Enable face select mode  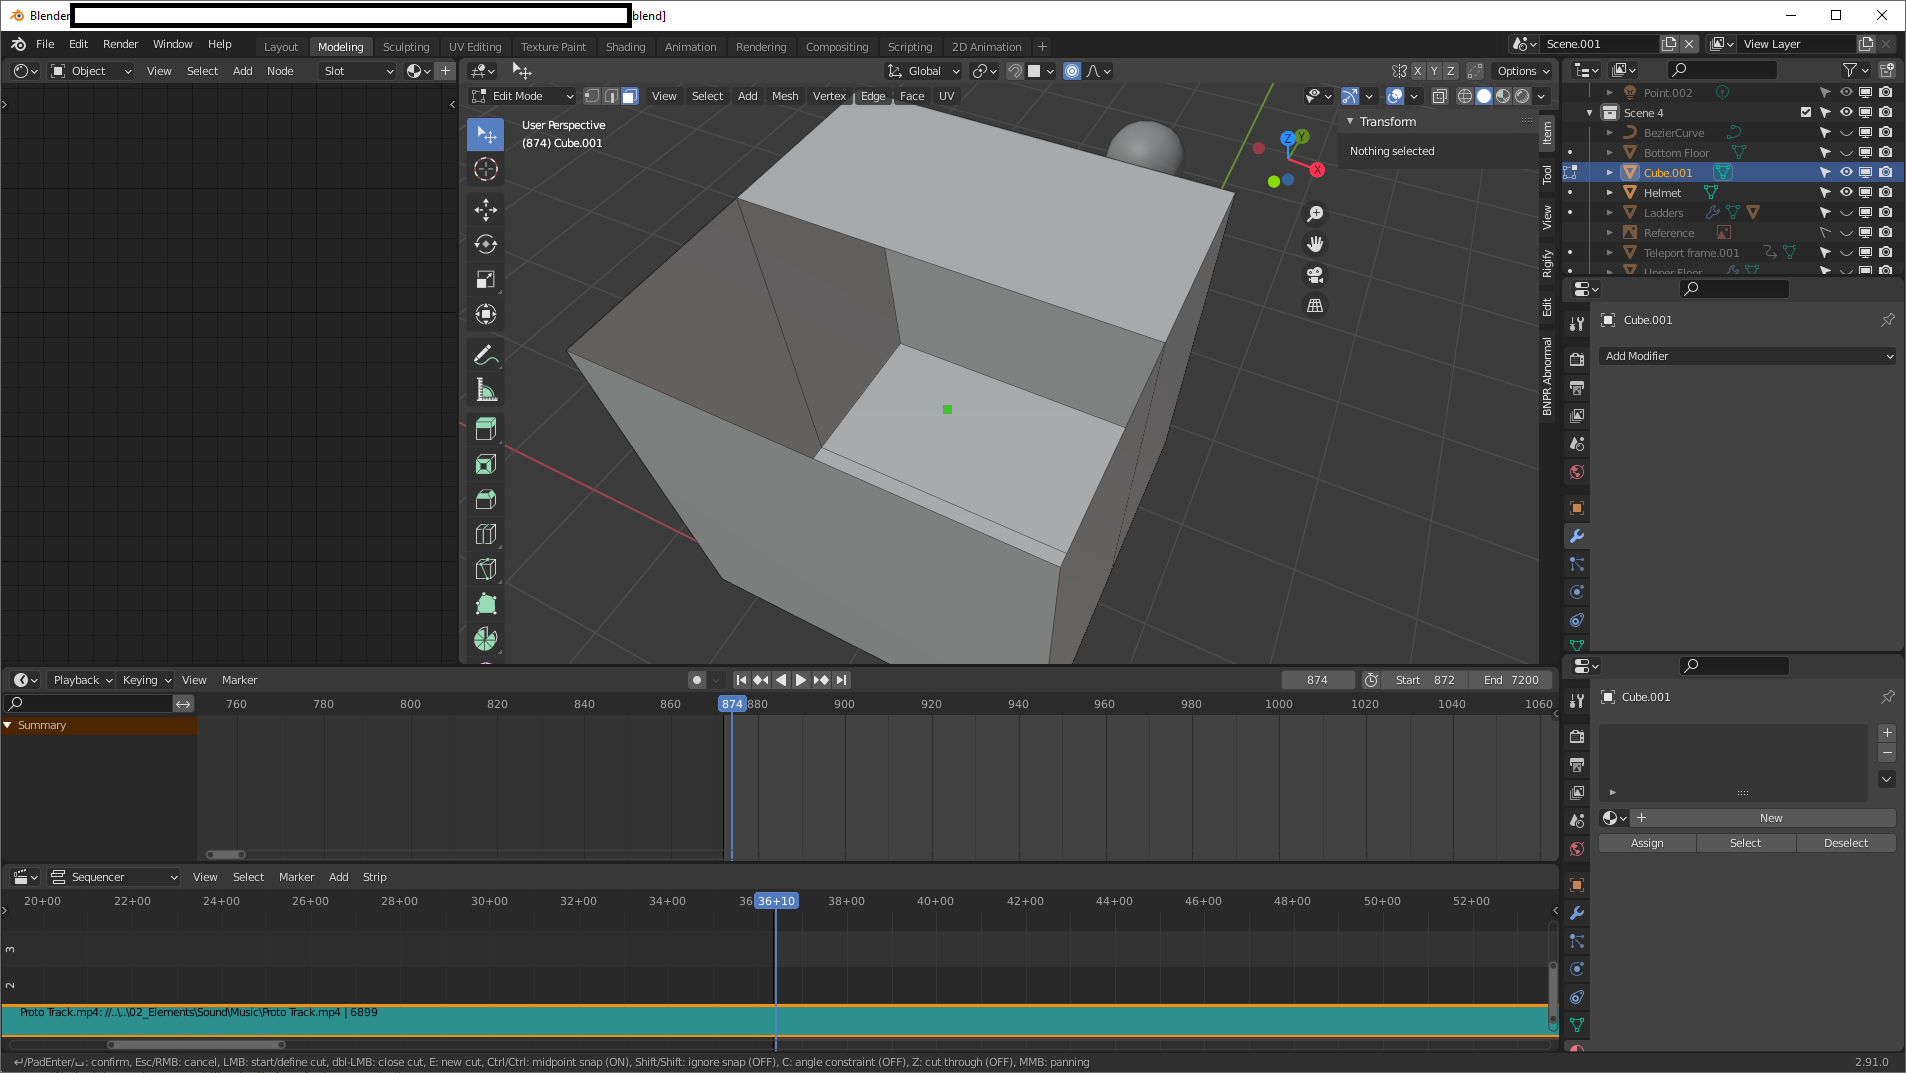click(x=630, y=96)
